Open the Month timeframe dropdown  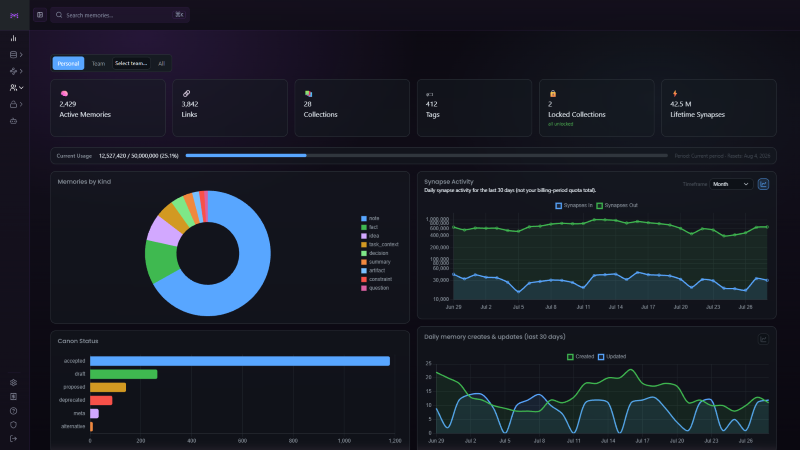pyautogui.click(x=731, y=184)
